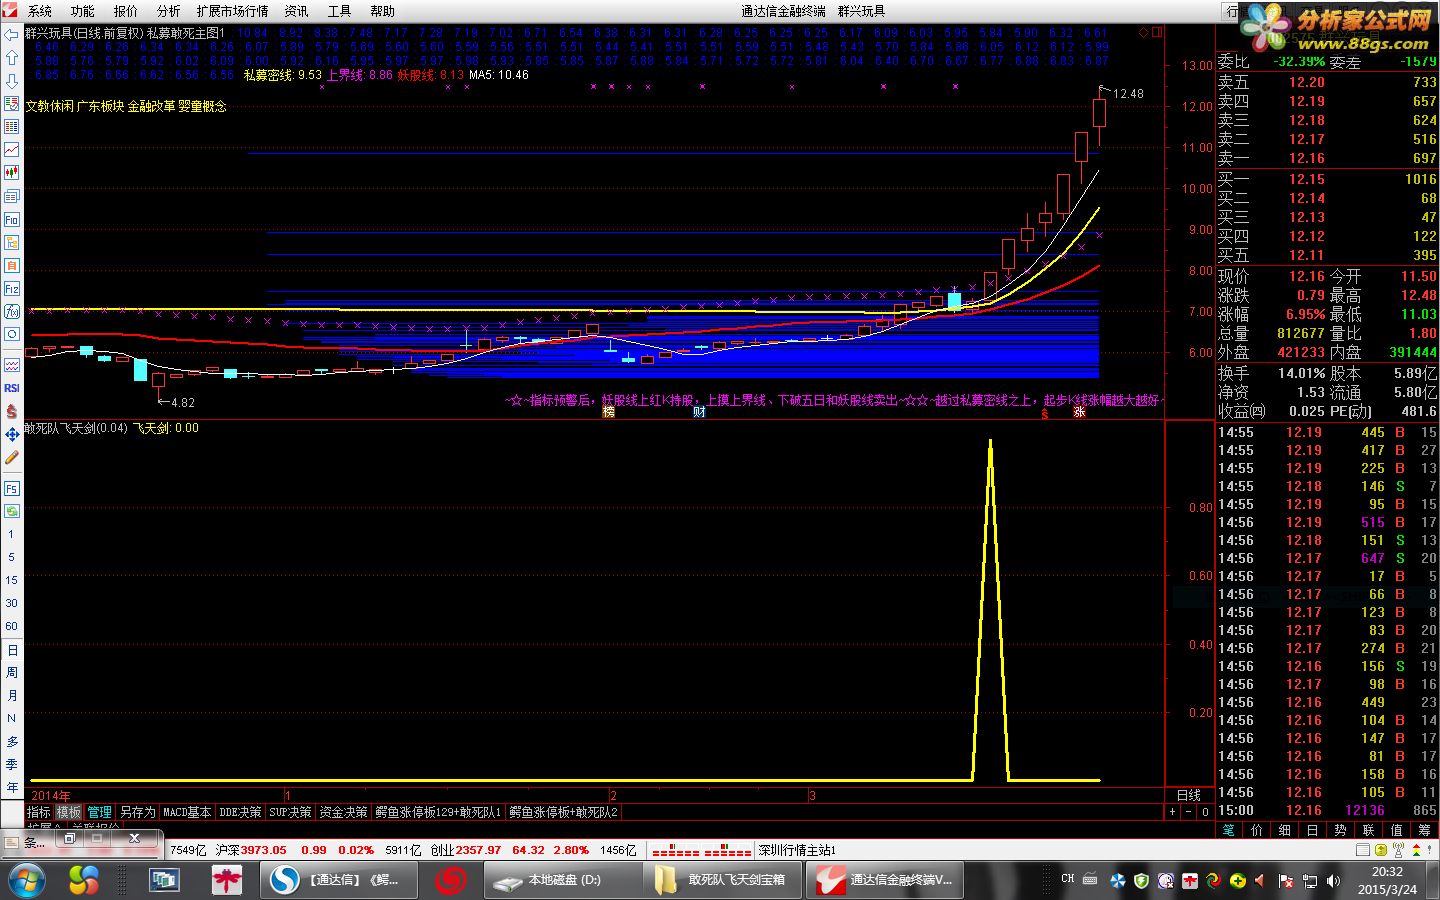
Task: Open the 日线 period selector
Action: point(1189,795)
